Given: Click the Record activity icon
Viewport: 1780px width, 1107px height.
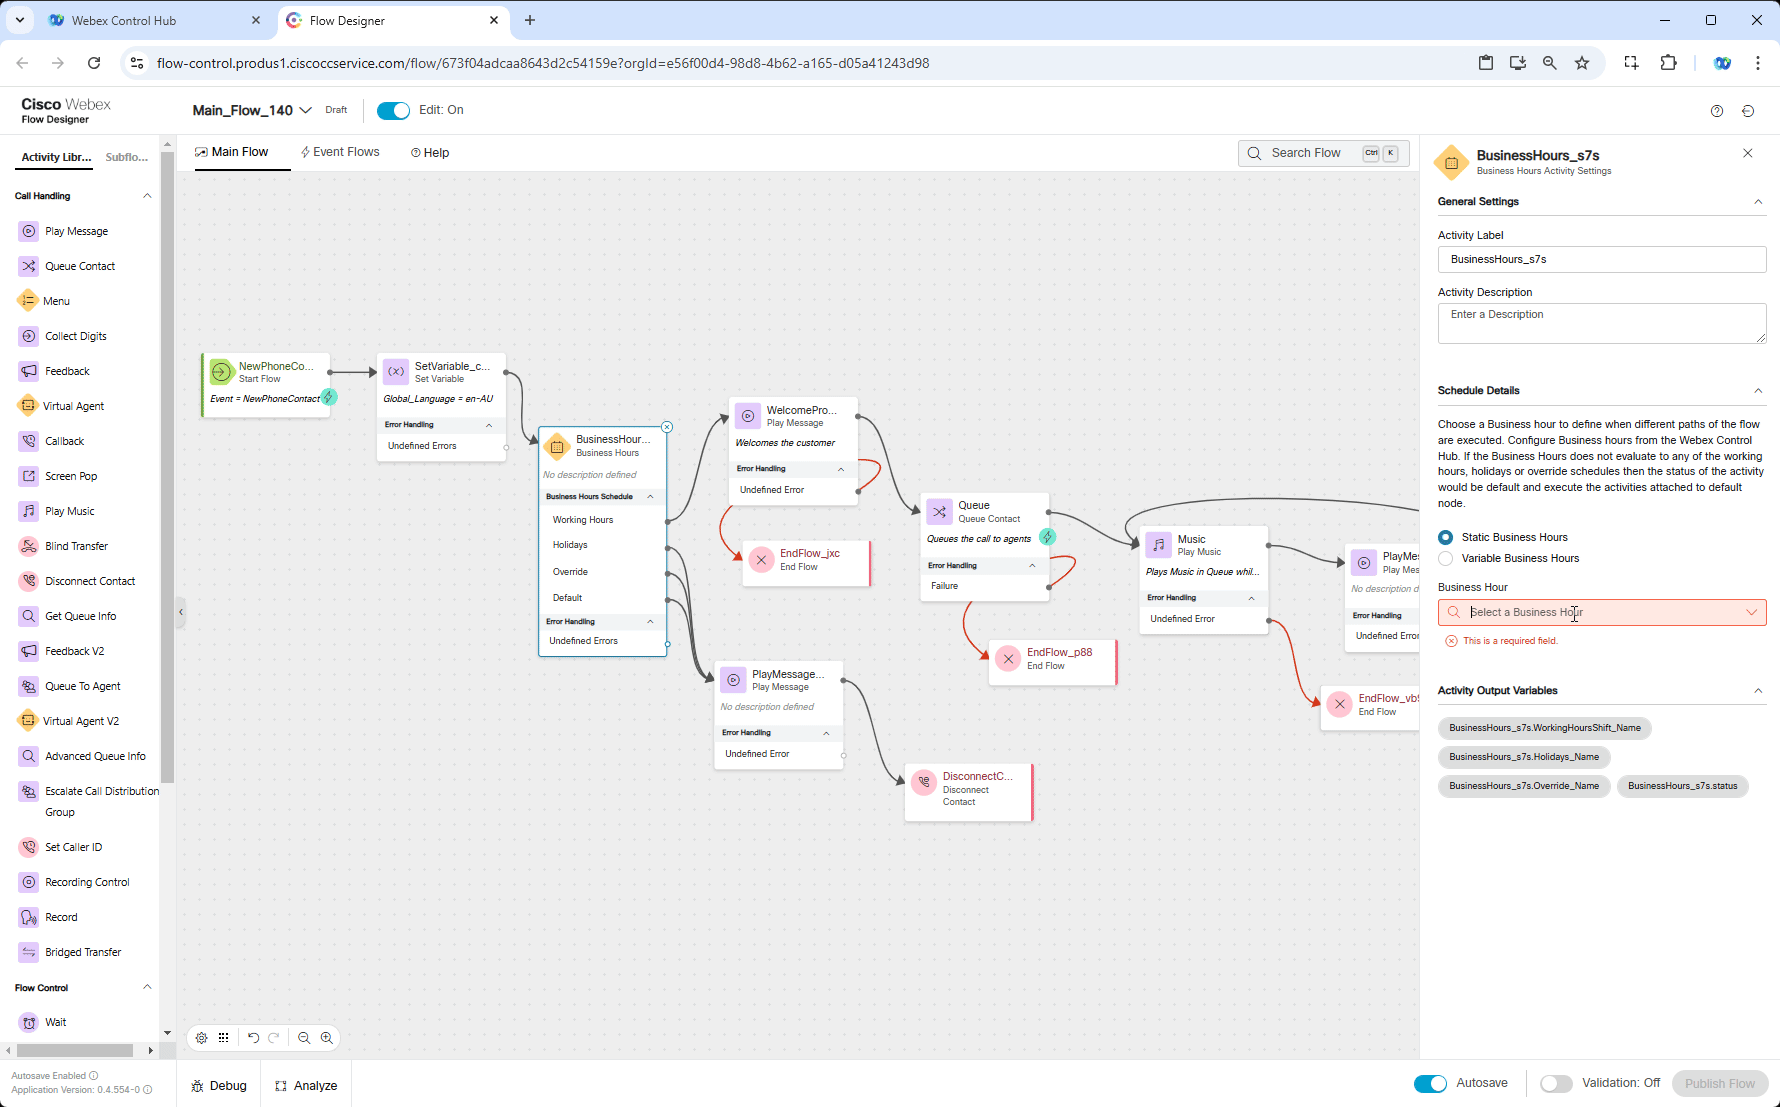Looking at the screenshot, I should click(x=29, y=917).
